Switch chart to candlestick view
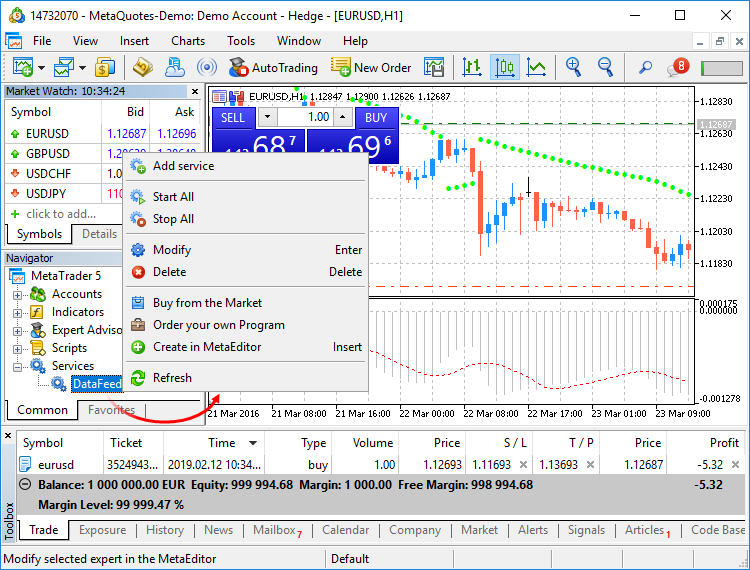The width and height of the screenshot is (750, 570). pos(504,67)
